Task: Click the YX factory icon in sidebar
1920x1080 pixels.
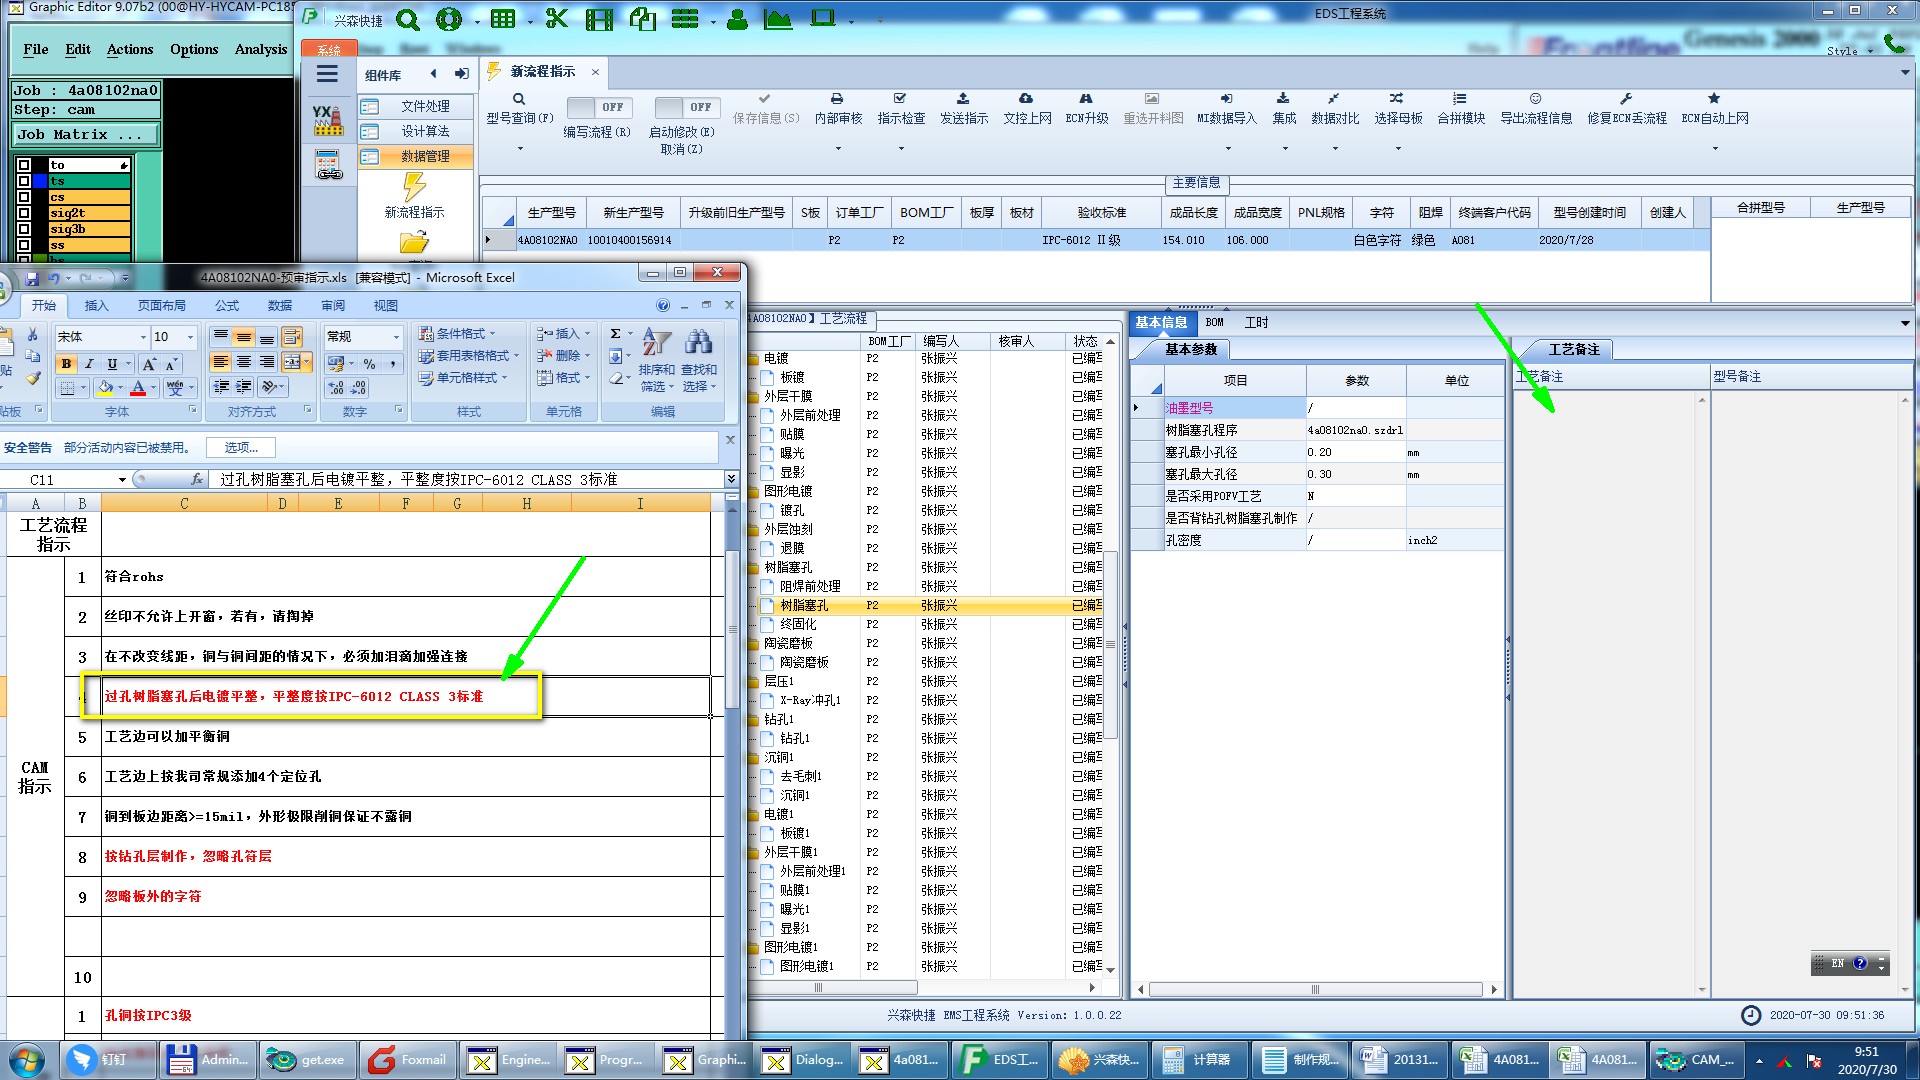Action: tap(328, 120)
